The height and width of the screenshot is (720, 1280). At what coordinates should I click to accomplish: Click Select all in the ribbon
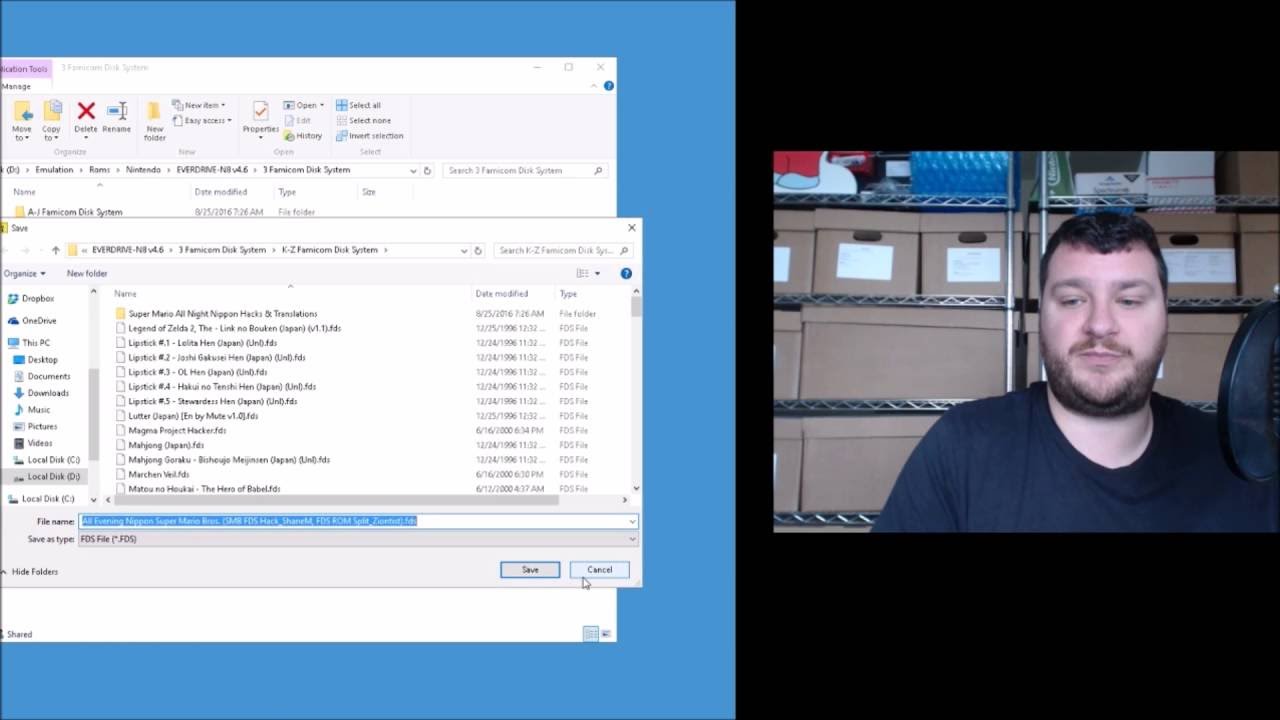[x=358, y=105]
